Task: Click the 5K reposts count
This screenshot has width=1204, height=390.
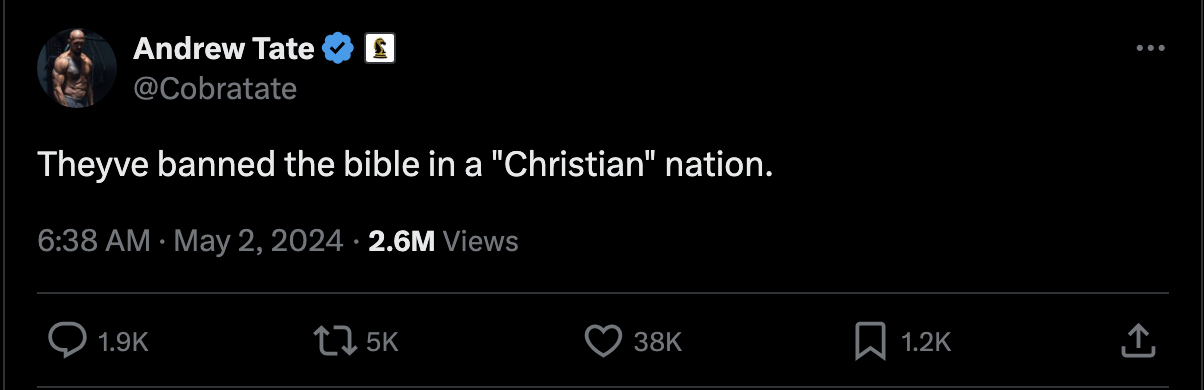Action: (382, 342)
